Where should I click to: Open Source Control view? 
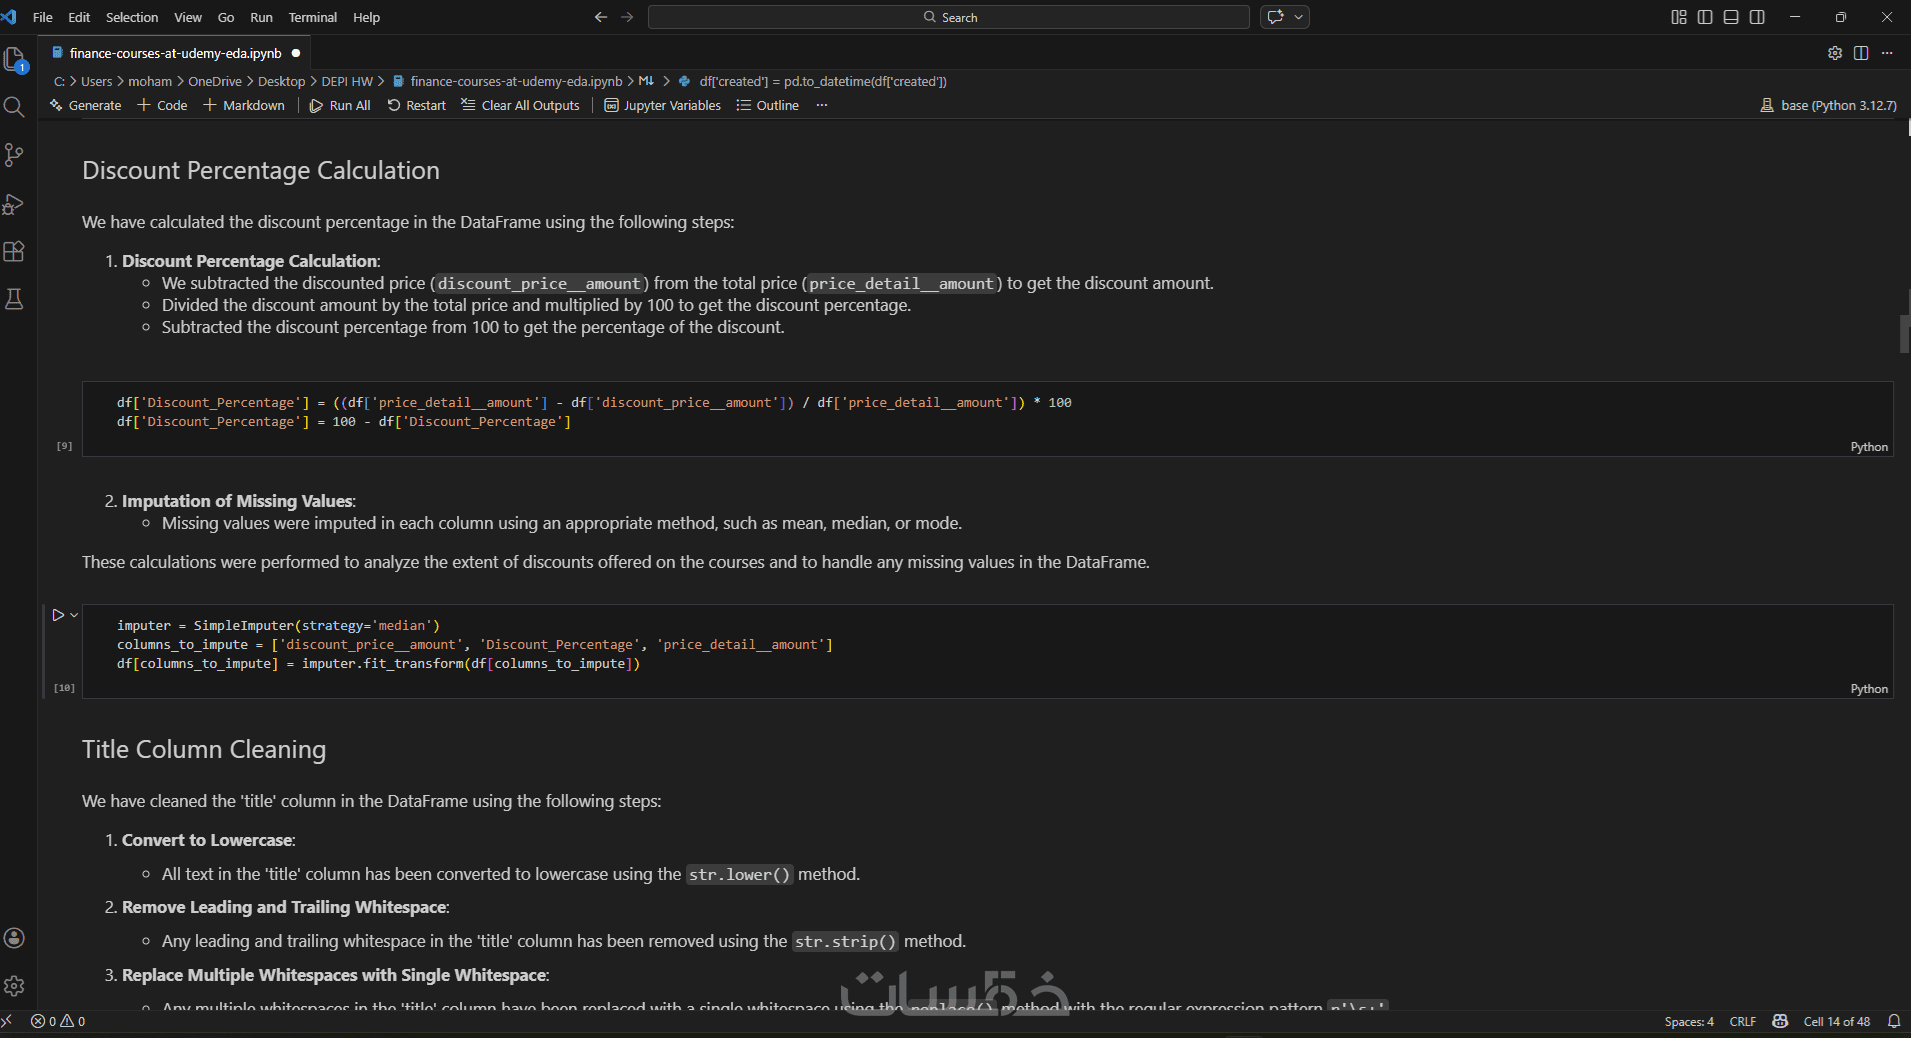pos(14,155)
